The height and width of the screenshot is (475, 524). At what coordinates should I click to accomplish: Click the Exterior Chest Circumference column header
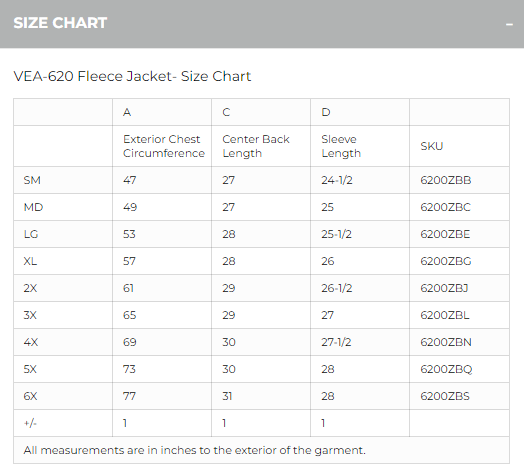[164, 146]
